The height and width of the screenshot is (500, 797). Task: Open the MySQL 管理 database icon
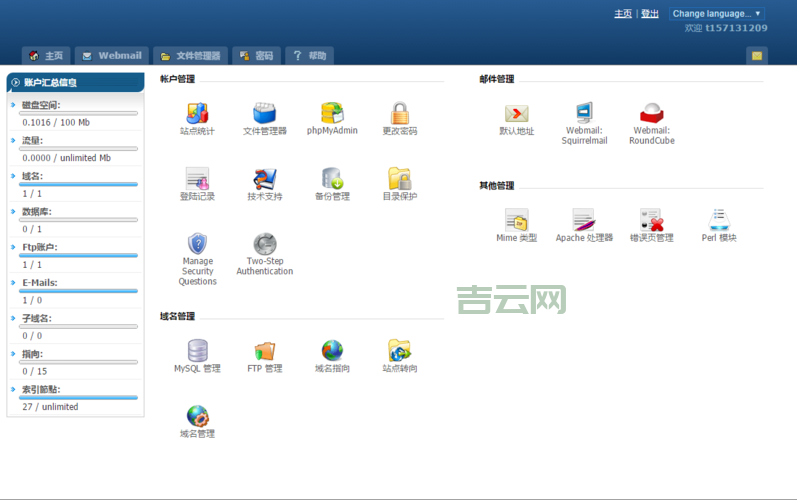[197, 351]
